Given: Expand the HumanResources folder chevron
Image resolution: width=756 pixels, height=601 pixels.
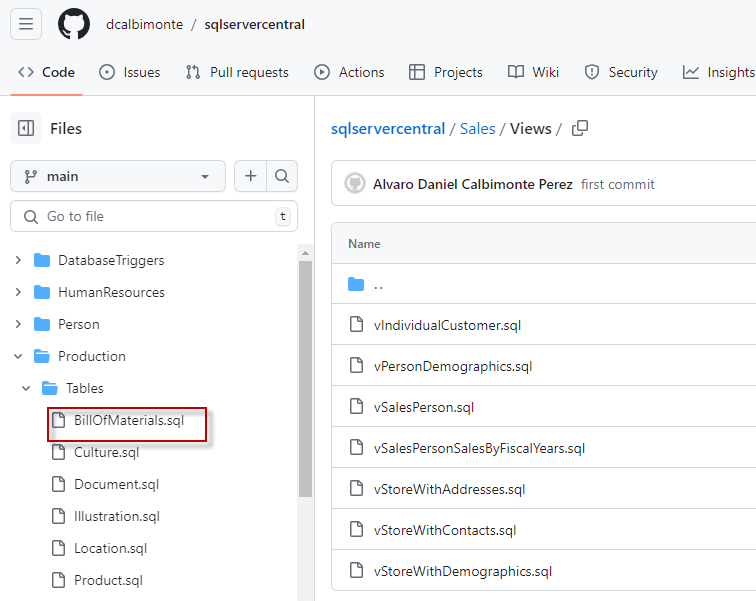Looking at the screenshot, I should click(18, 292).
